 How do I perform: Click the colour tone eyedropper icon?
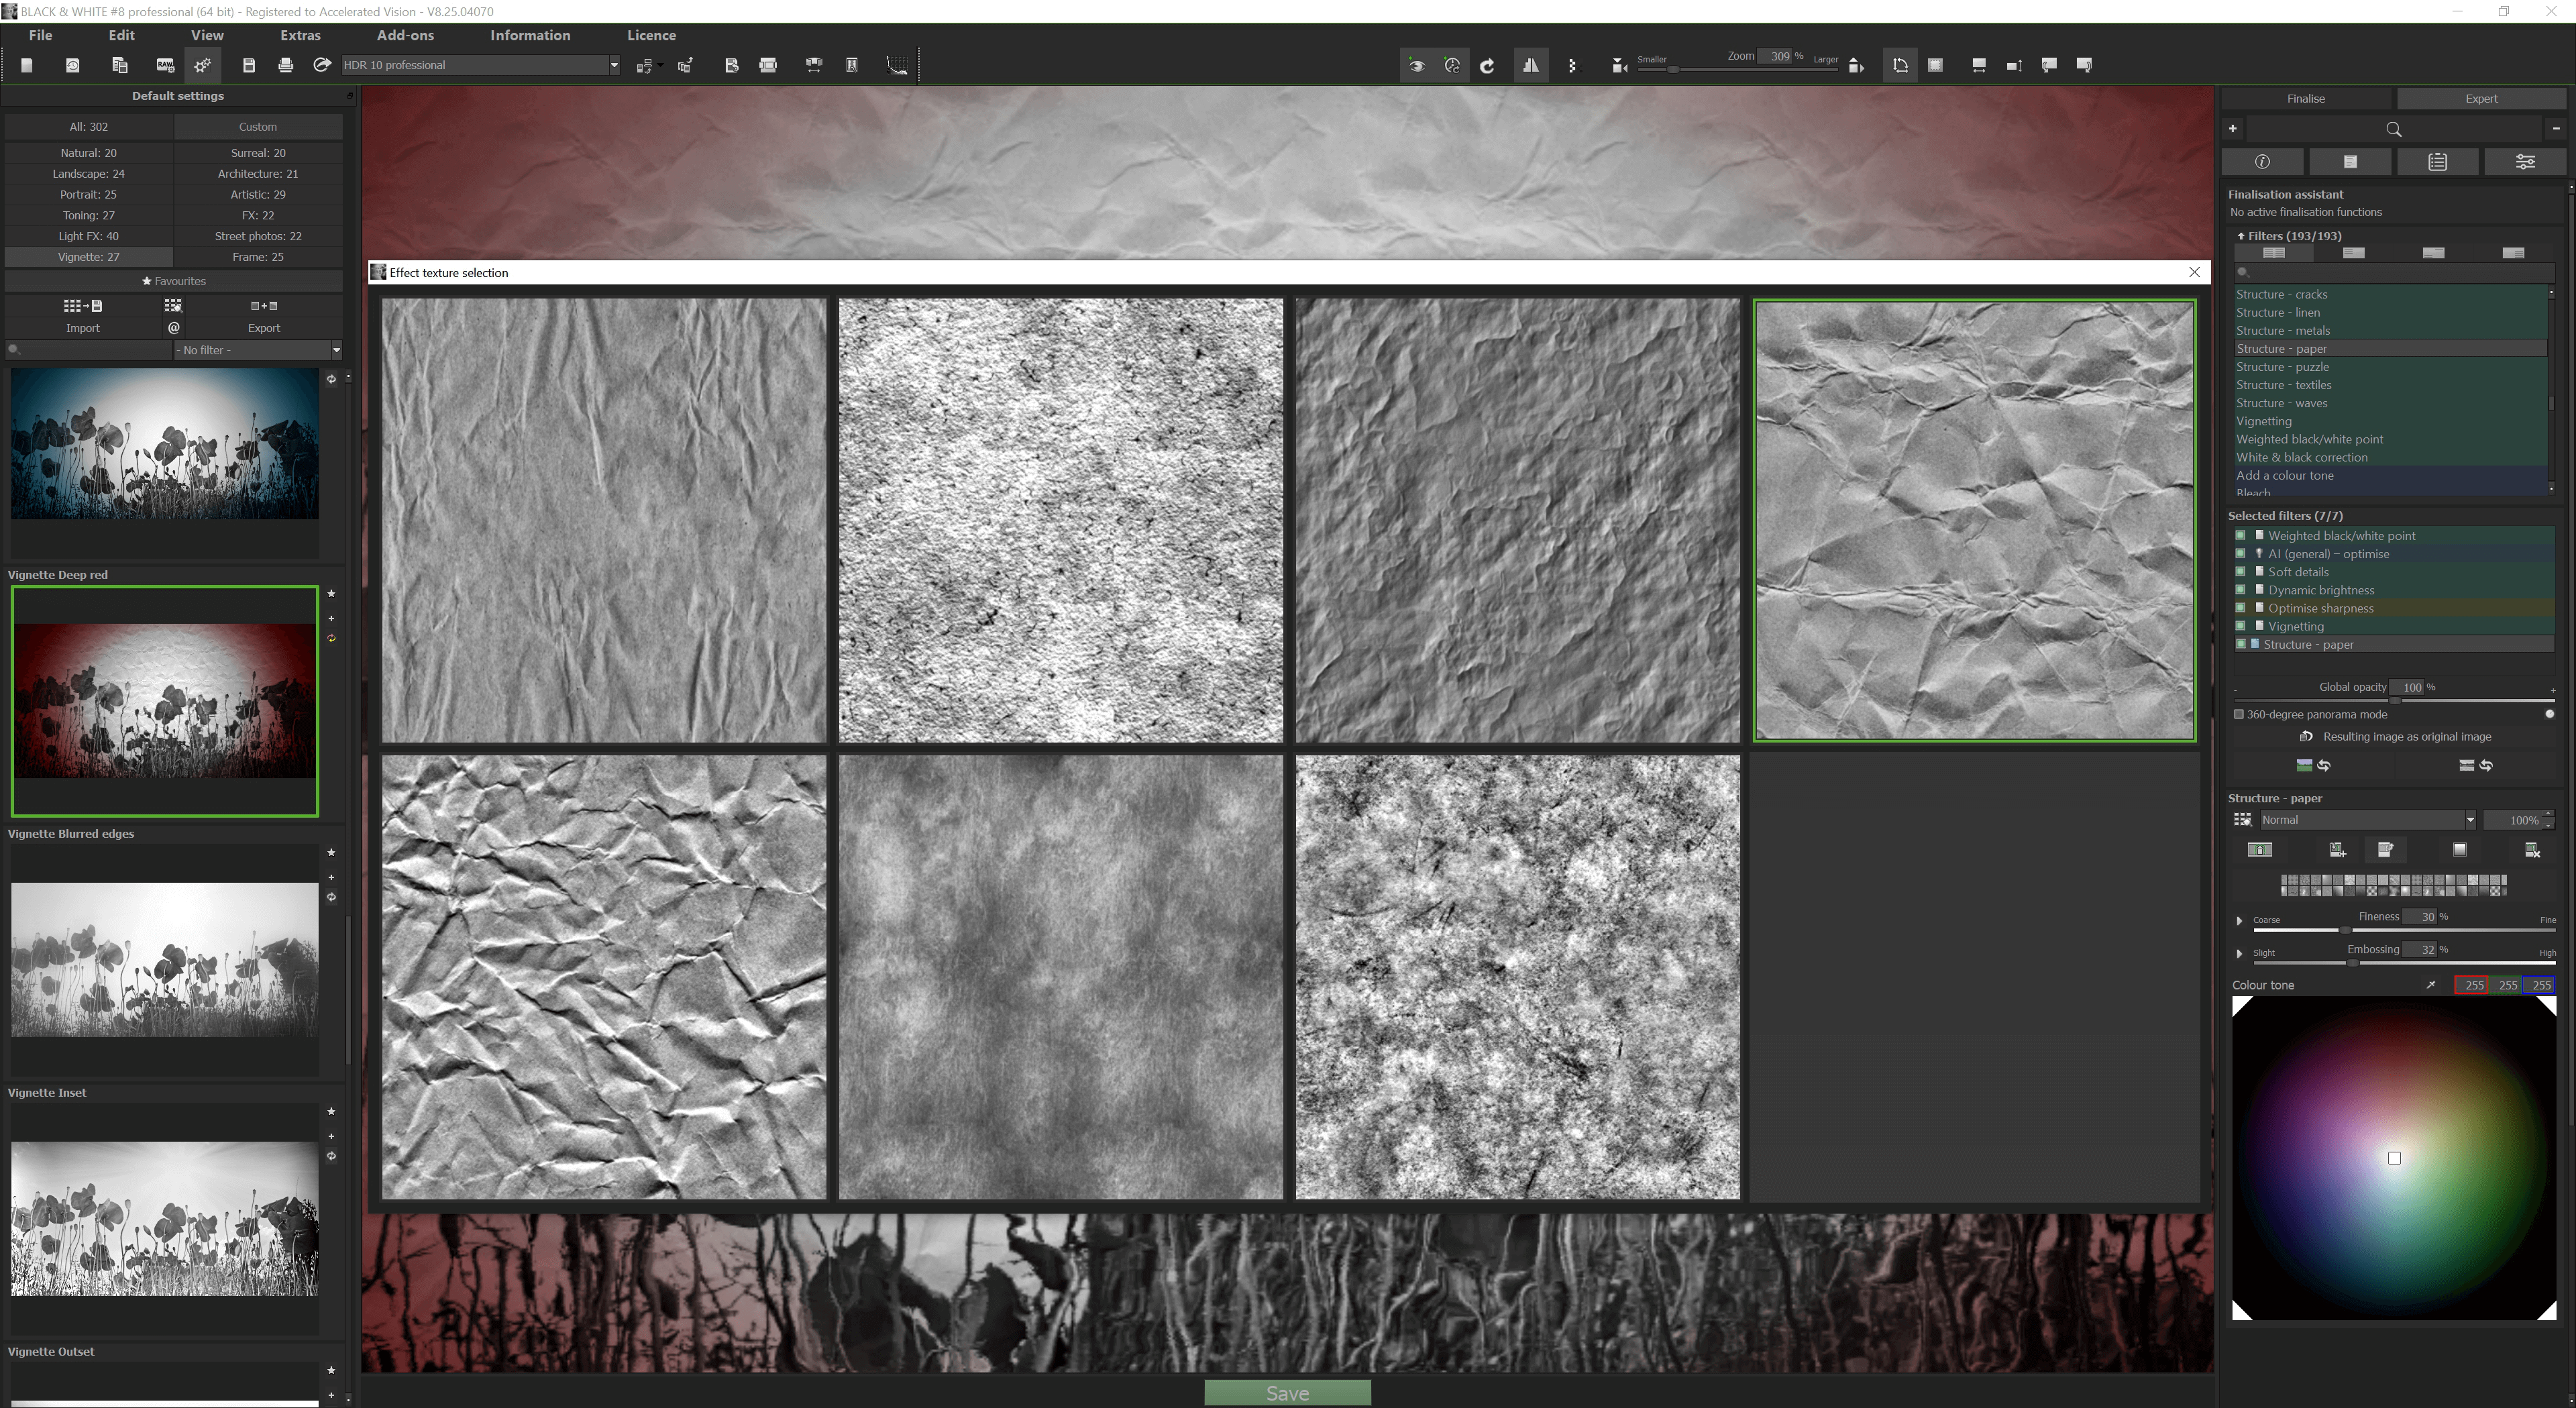pyautogui.click(x=2431, y=985)
